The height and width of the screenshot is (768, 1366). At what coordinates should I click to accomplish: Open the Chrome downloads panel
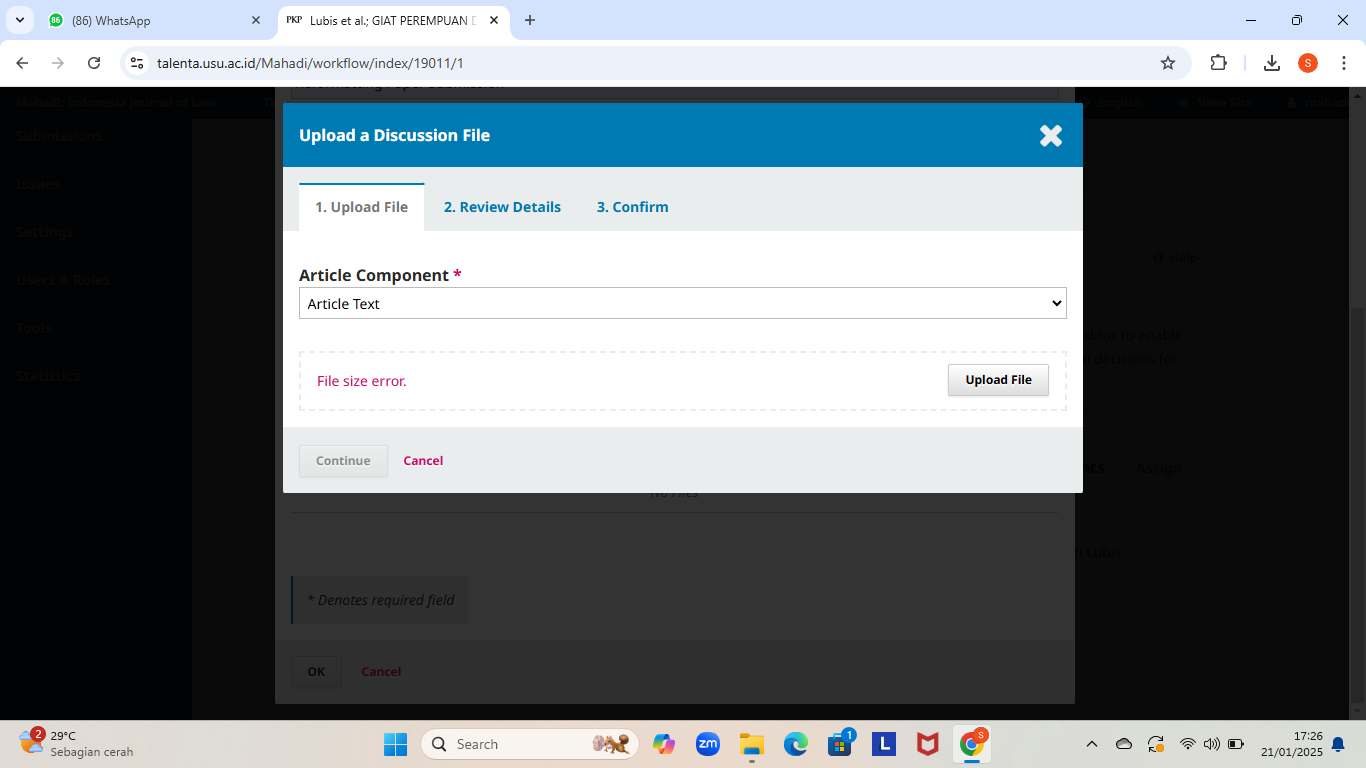pyautogui.click(x=1272, y=63)
